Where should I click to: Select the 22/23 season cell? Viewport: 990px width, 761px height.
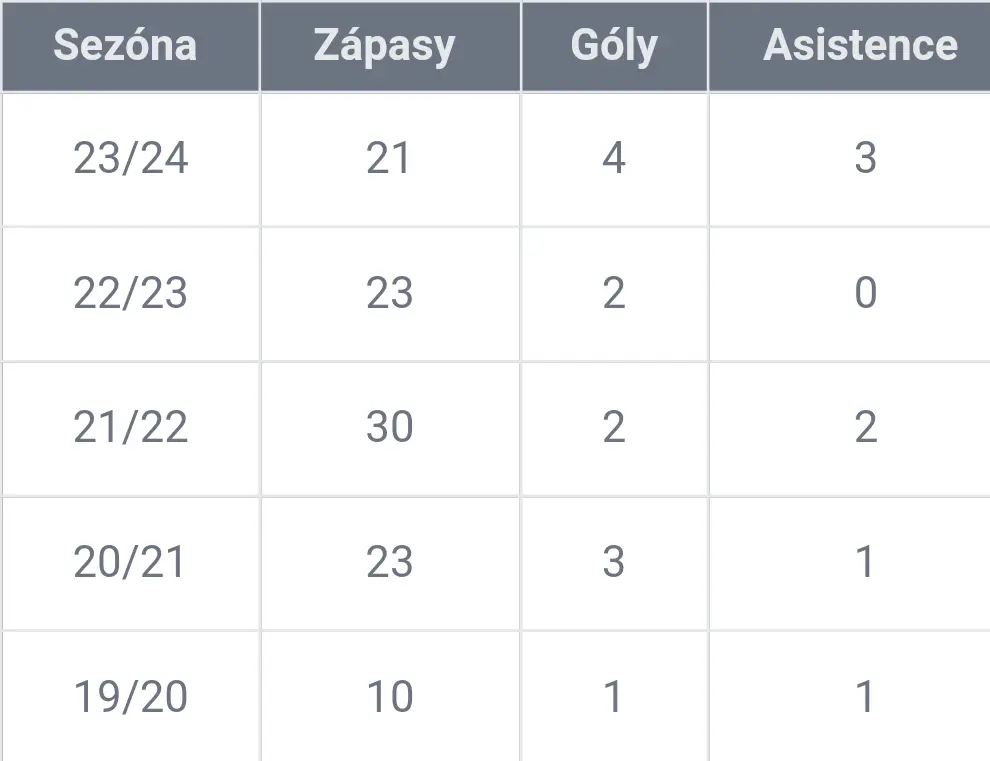(x=131, y=294)
